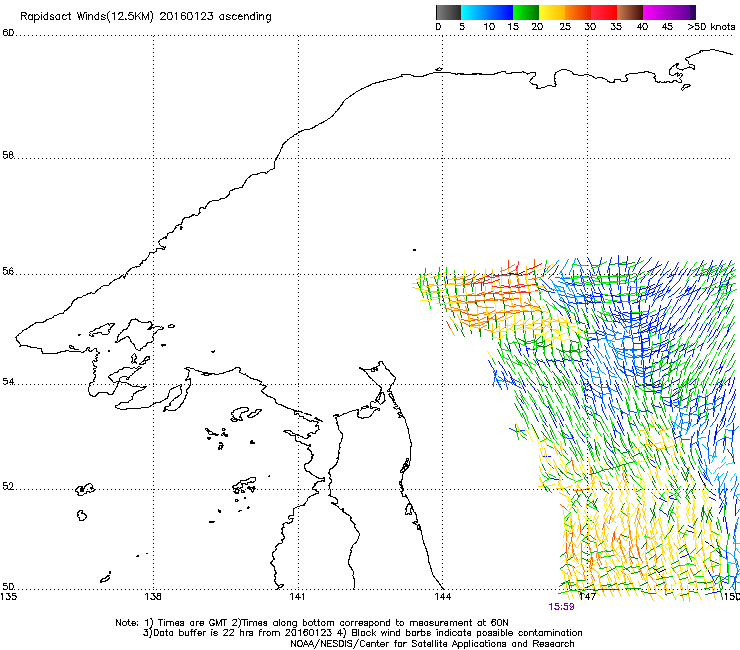Click the '45' label under the color bar
Screen dimensions: 740x650
coord(667,26)
